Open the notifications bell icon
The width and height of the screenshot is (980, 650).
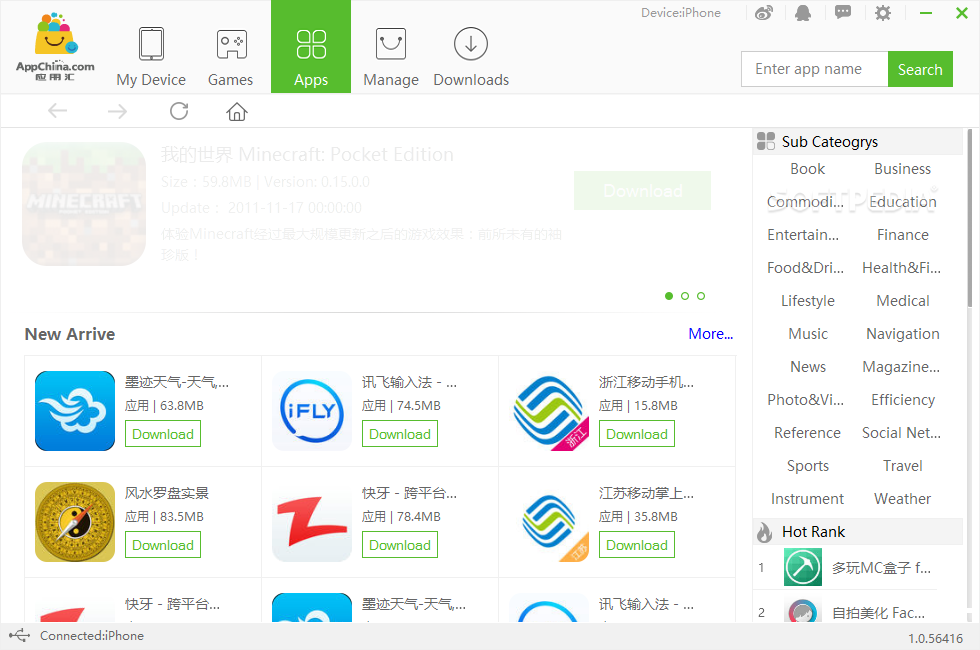(x=803, y=12)
